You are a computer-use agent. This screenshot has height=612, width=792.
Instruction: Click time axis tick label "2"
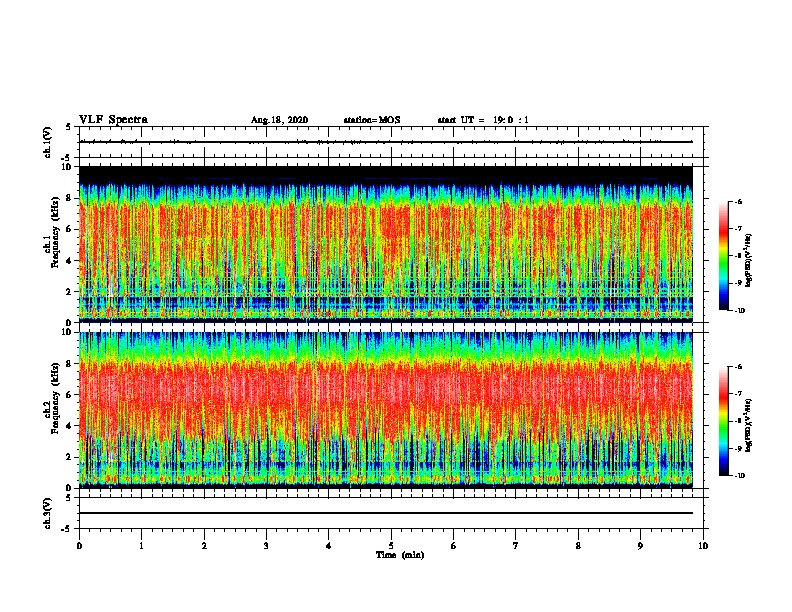click(x=204, y=546)
